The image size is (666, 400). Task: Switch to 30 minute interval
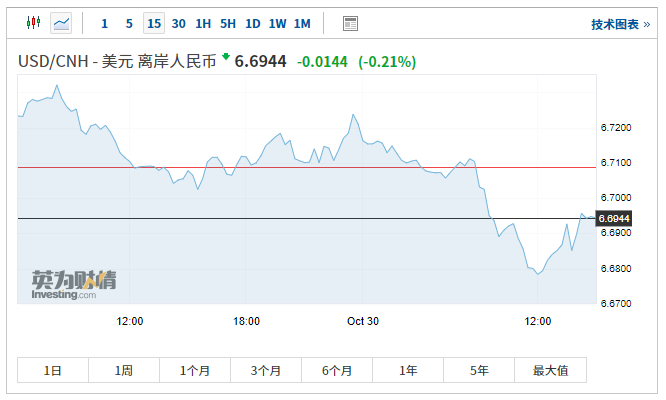178,23
